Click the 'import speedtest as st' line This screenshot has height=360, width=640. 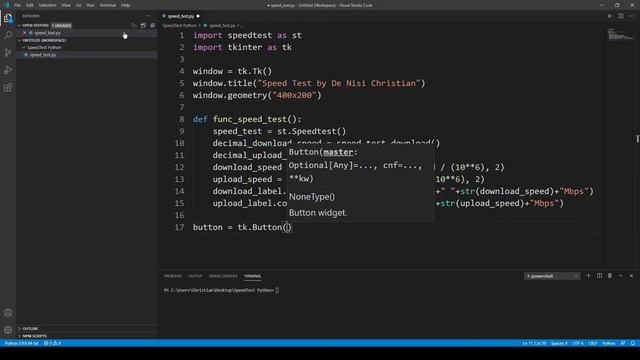click(x=247, y=35)
